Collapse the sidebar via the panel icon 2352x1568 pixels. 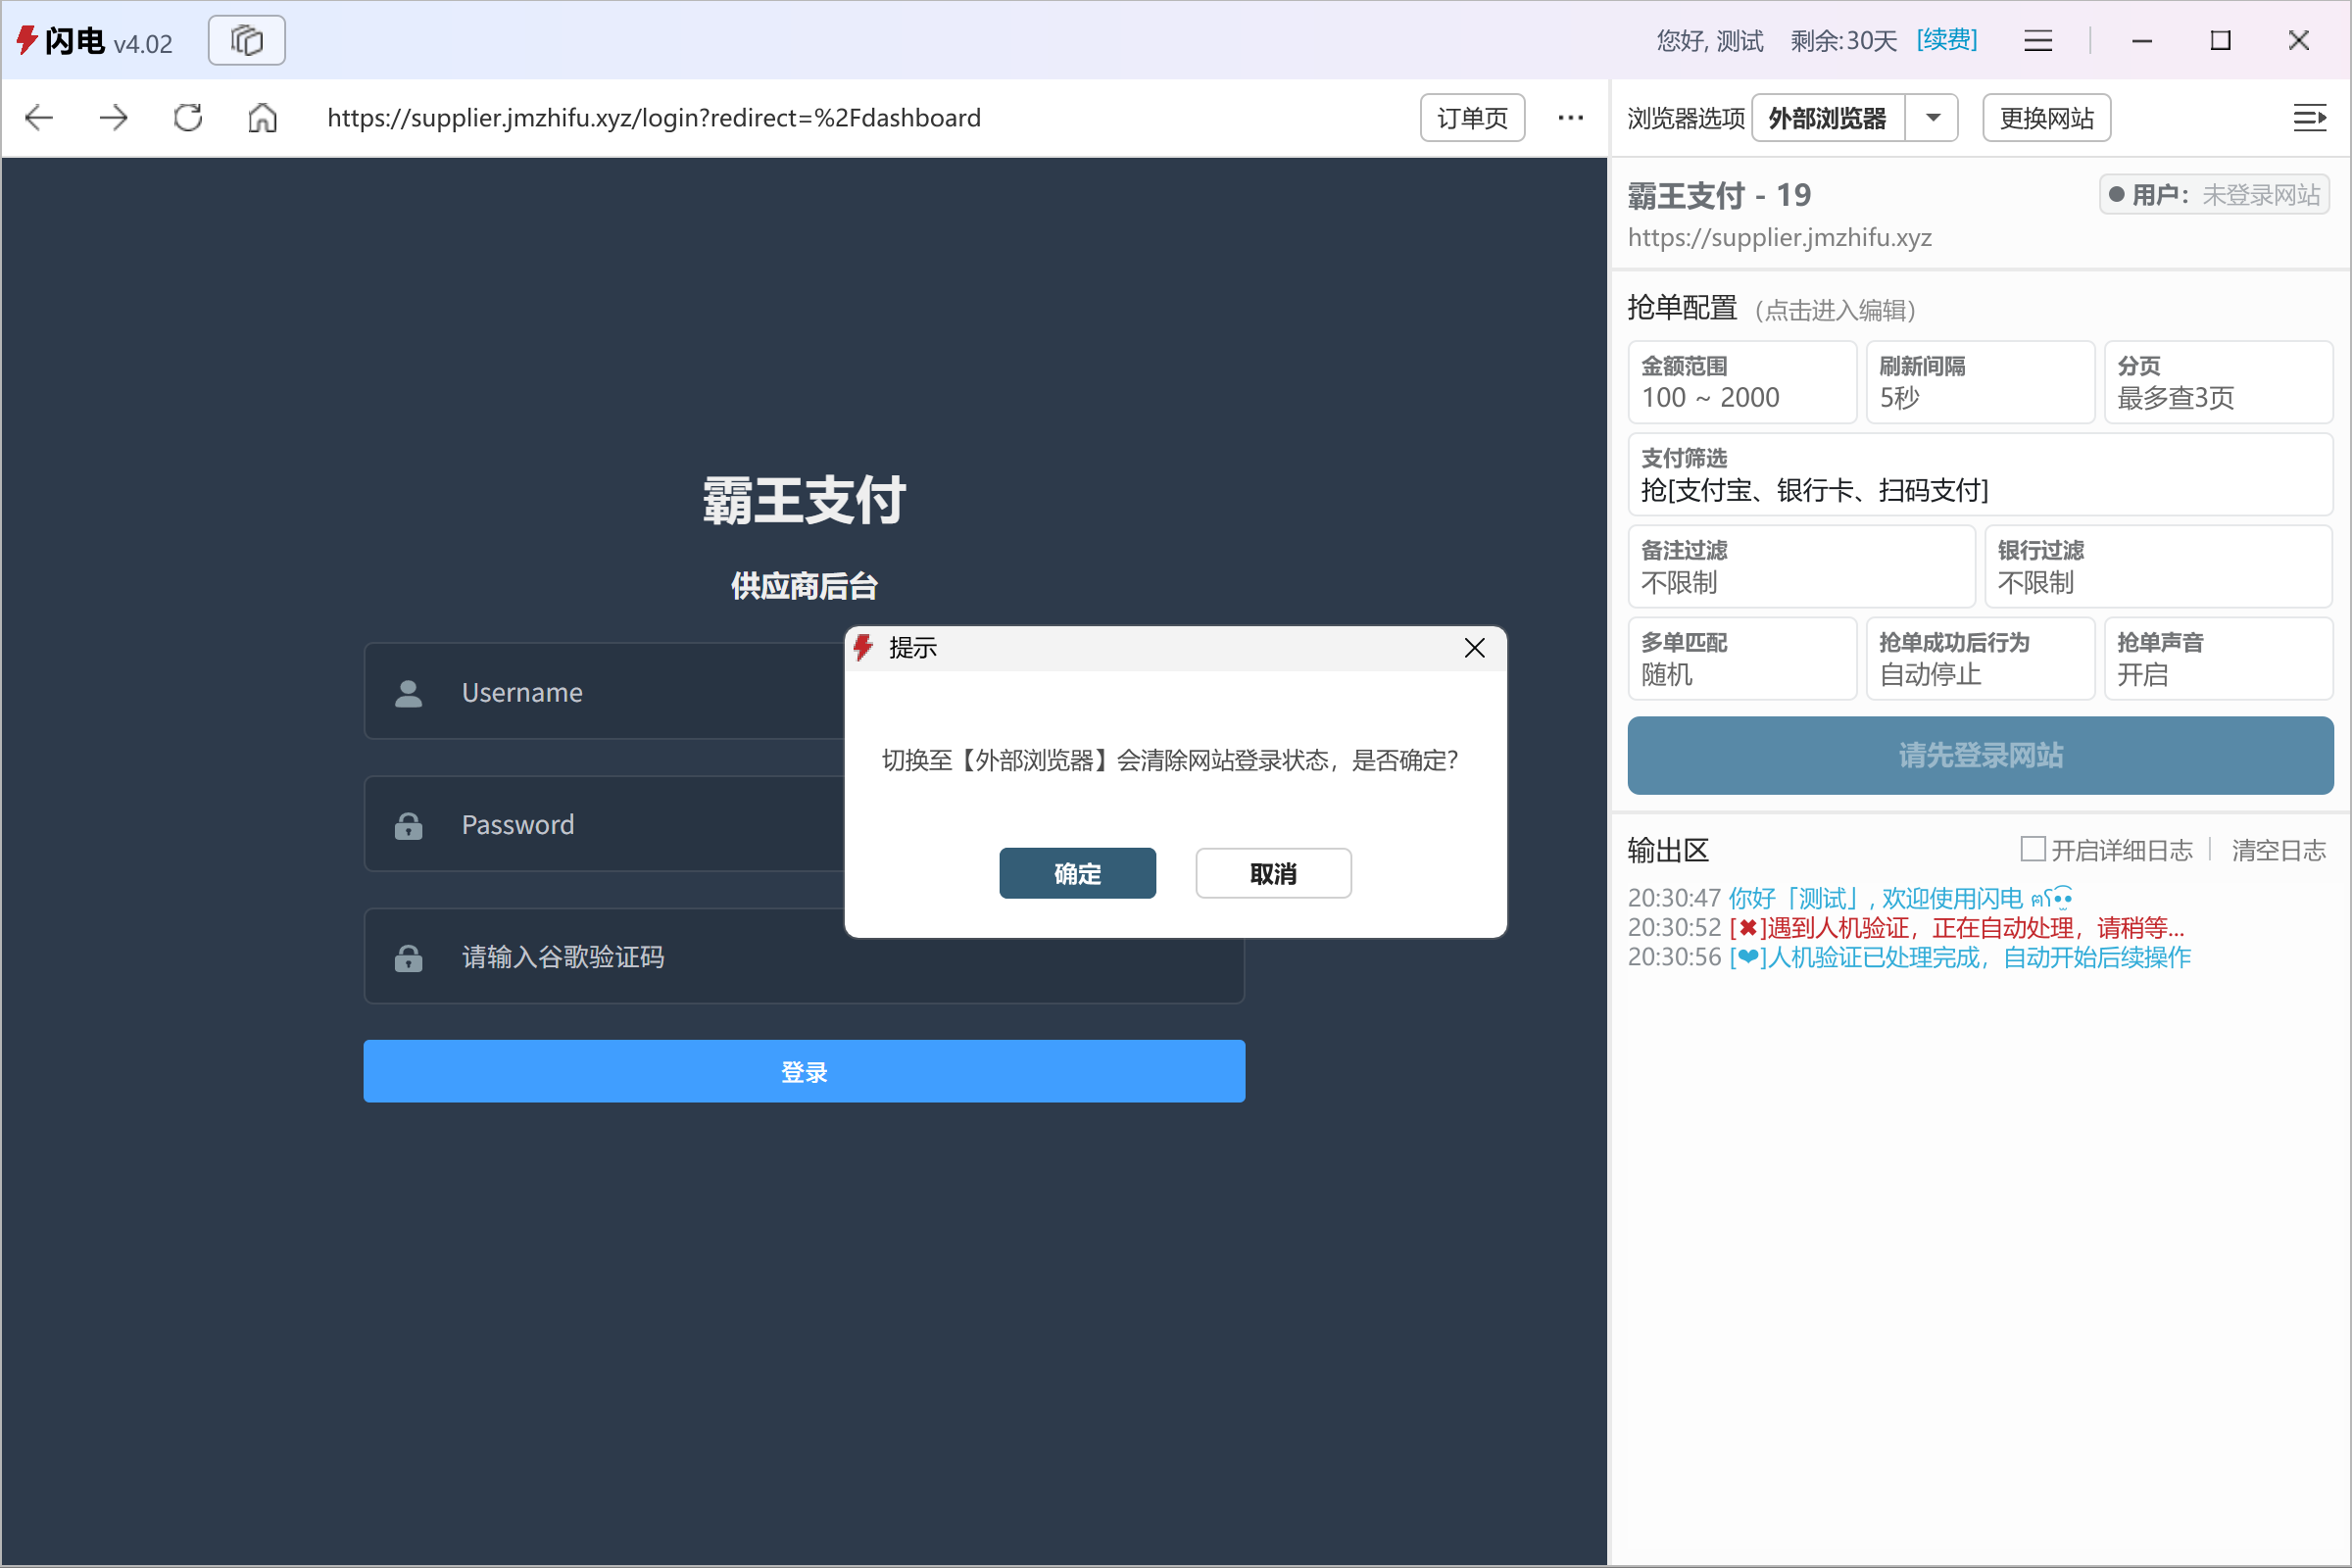(x=2310, y=117)
